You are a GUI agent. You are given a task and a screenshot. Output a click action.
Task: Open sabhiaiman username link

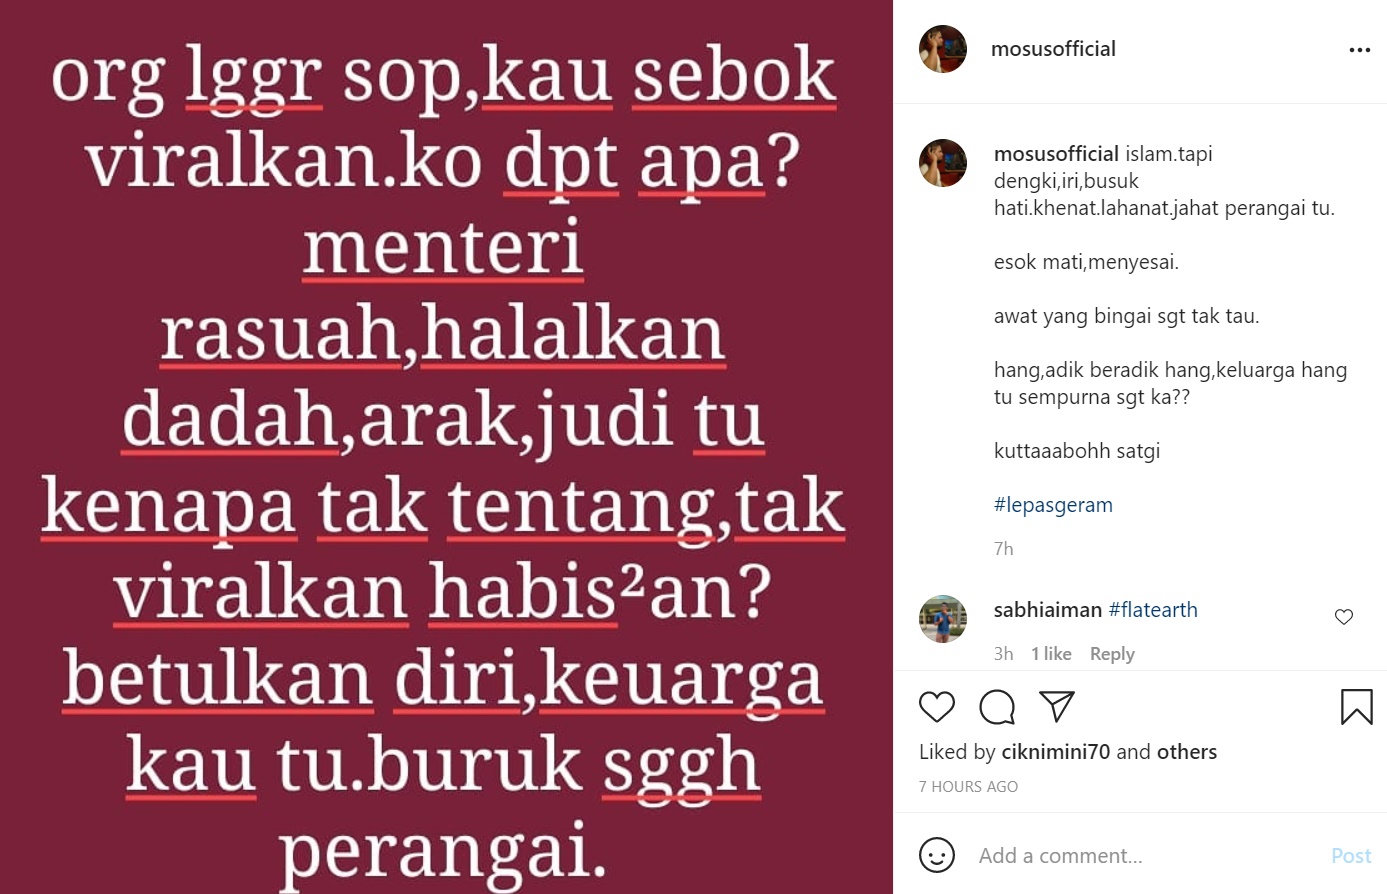(1048, 610)
